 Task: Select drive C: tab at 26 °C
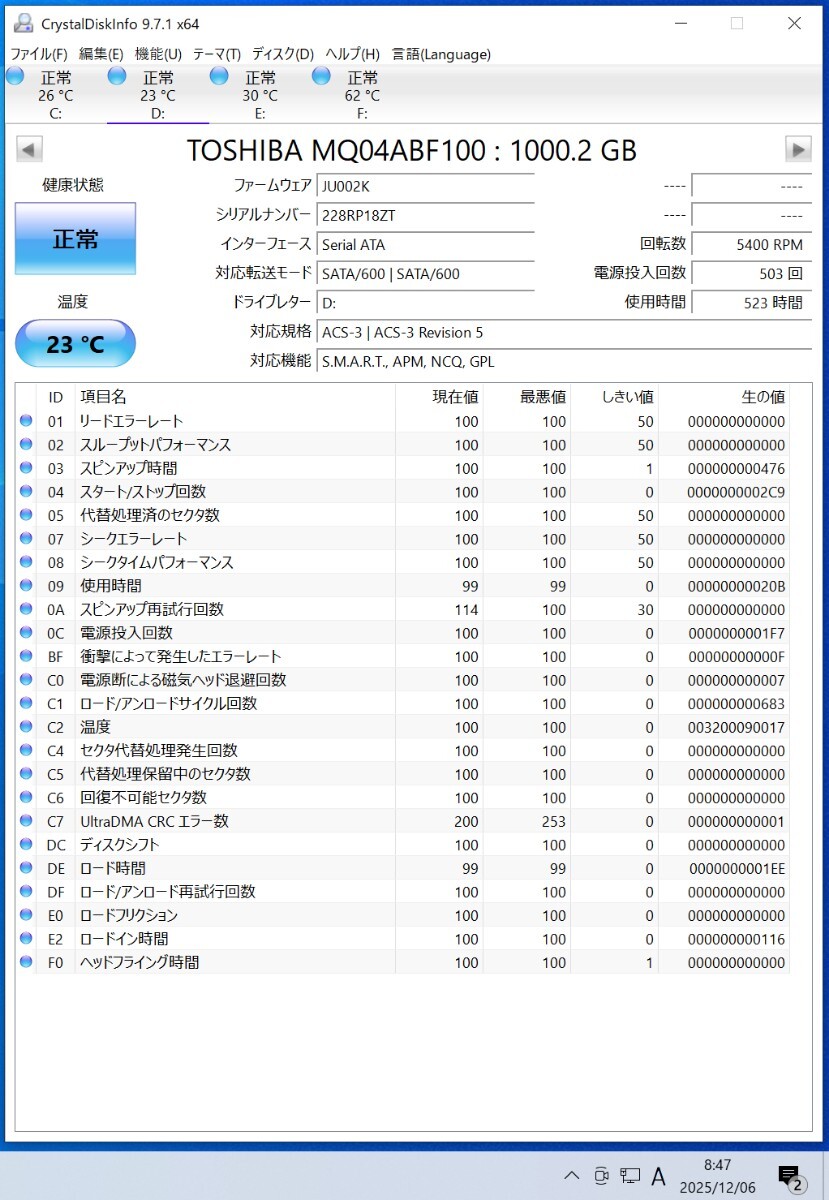pos(54,95)
